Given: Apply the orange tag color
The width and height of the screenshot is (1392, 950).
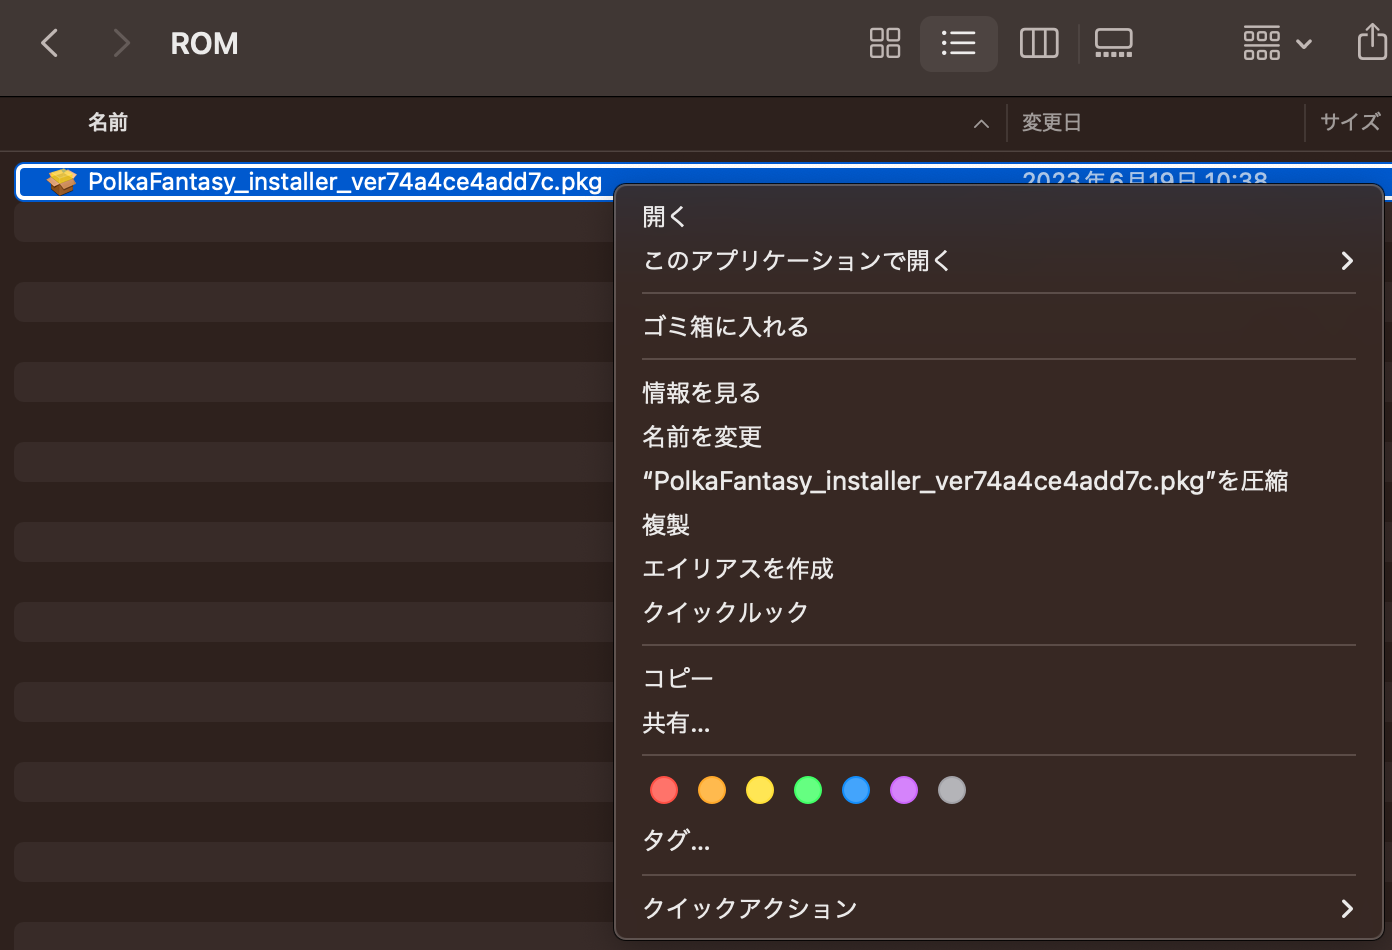Looking at the screenshot, I should click(x=712, y=790).
